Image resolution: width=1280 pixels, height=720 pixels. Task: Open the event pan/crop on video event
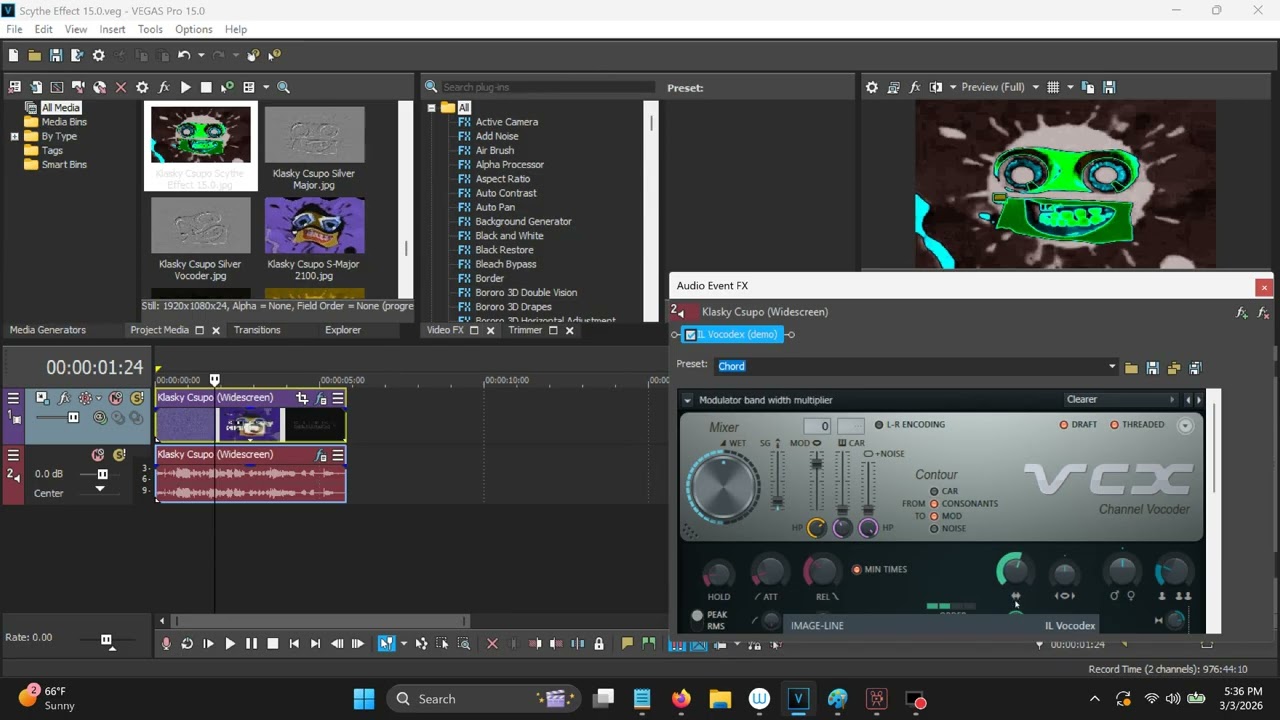tap(302, 398)
